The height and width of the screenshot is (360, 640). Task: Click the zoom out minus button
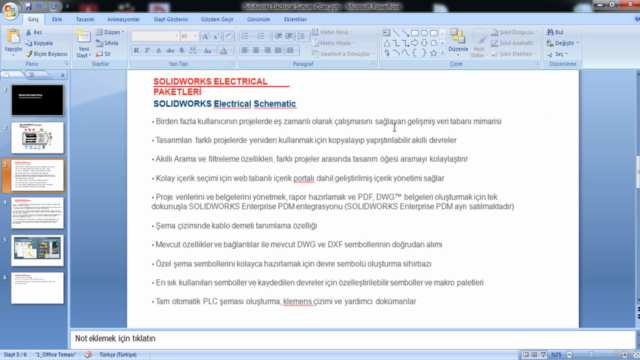(x=570, y=354)
